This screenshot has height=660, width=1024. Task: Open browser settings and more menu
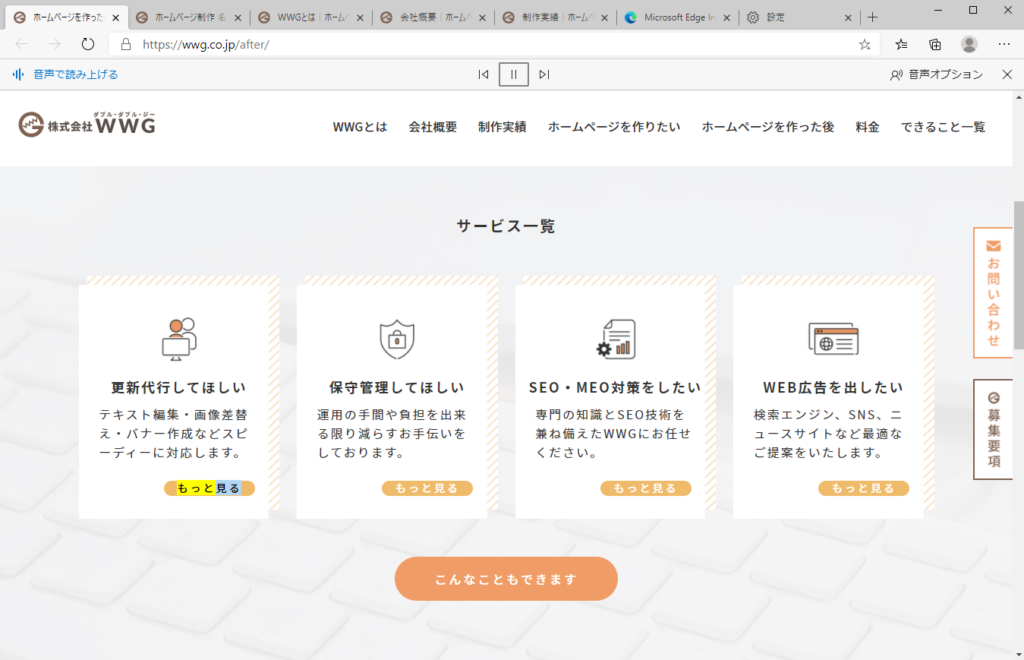(1003, 44)
